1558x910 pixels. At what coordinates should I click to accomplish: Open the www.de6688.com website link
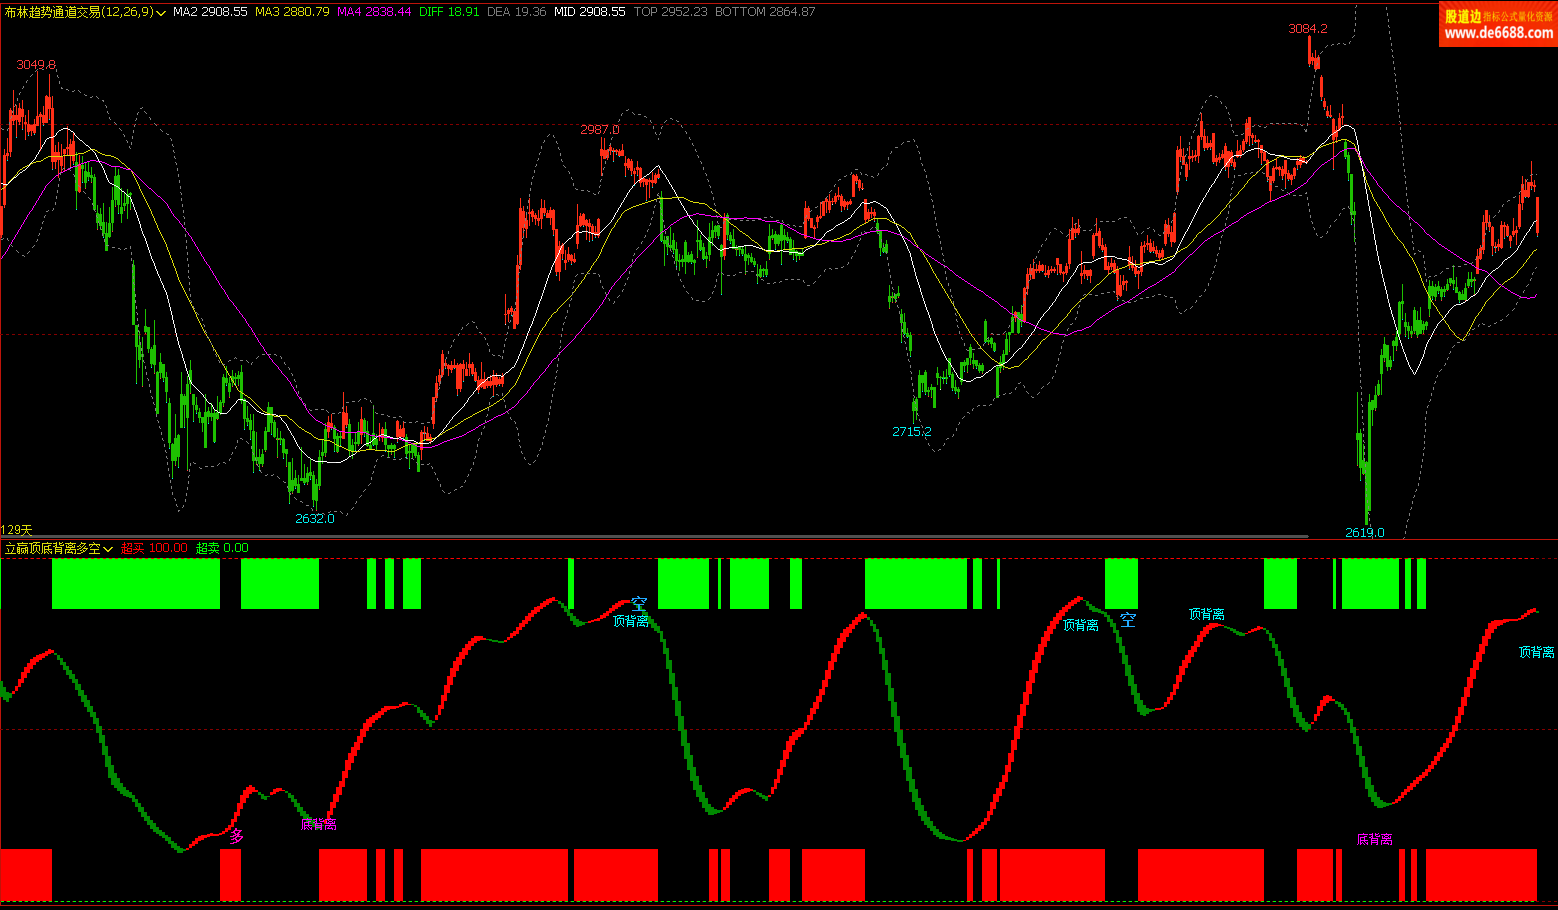(x=1498, y=33)
